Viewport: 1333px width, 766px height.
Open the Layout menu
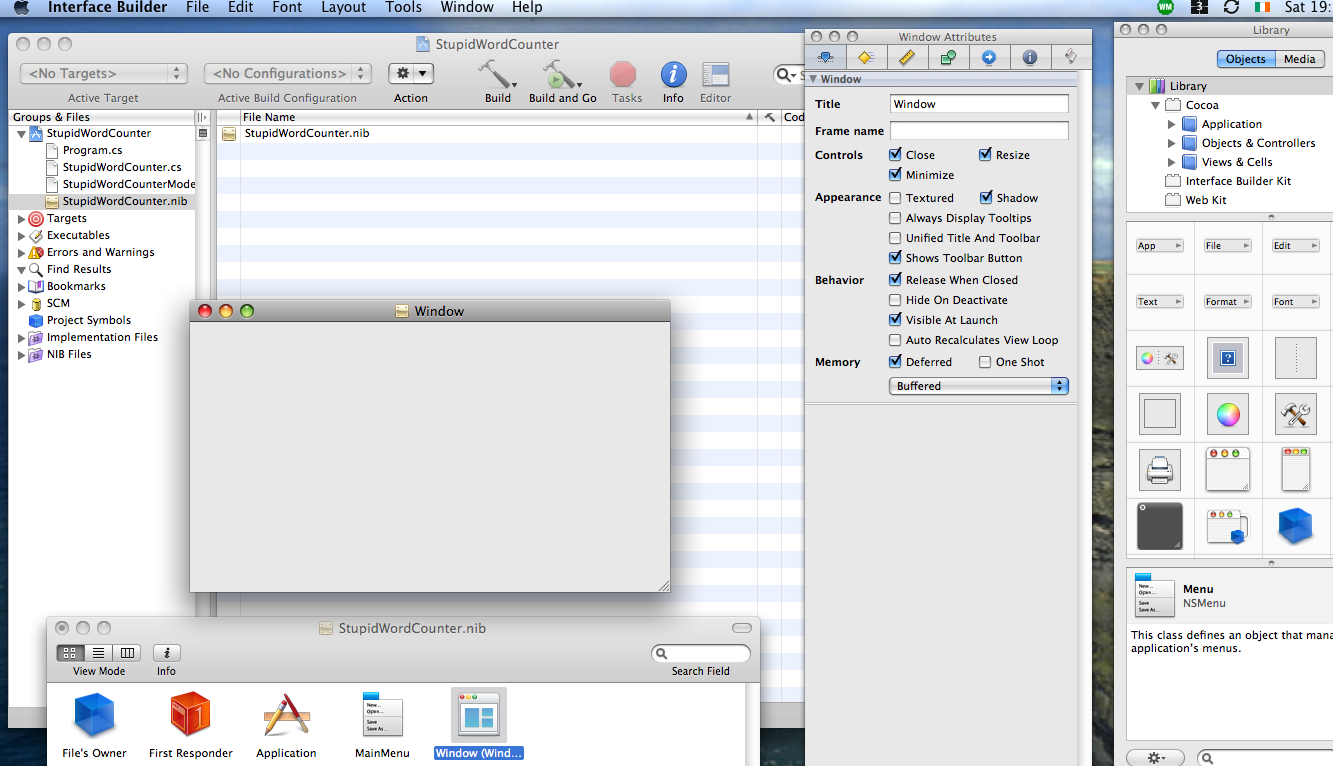(344, 8)
